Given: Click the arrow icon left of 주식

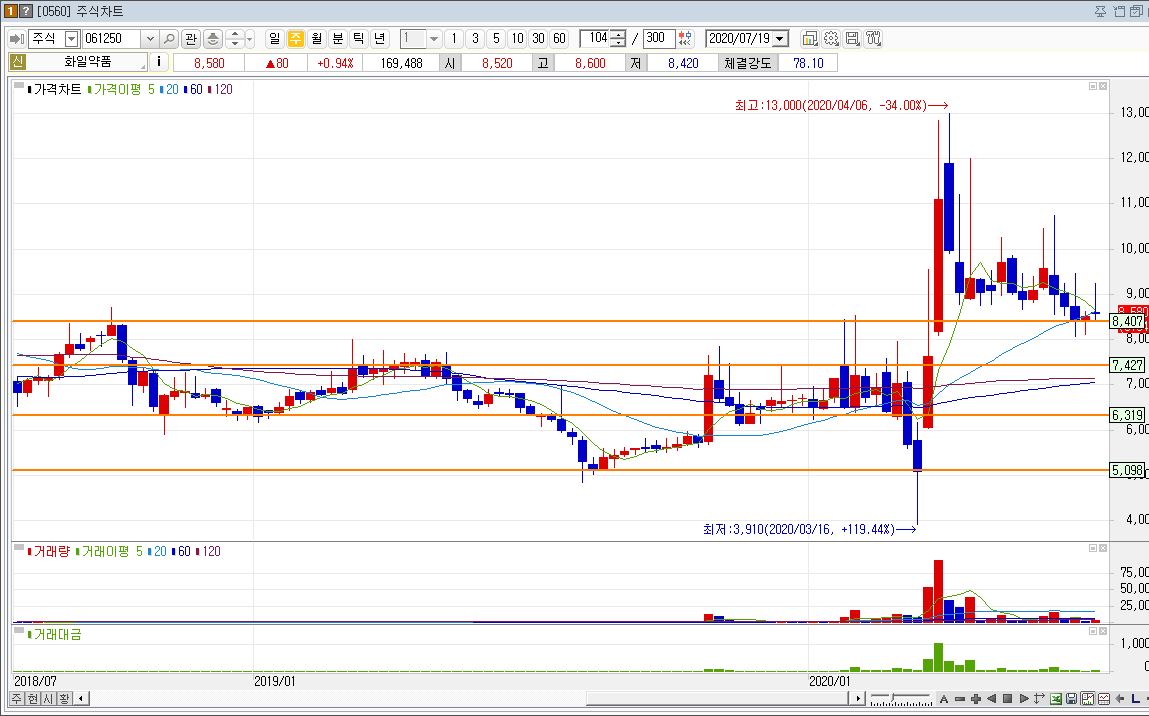Looking at the screenshot, I should (x=17, y=39).
